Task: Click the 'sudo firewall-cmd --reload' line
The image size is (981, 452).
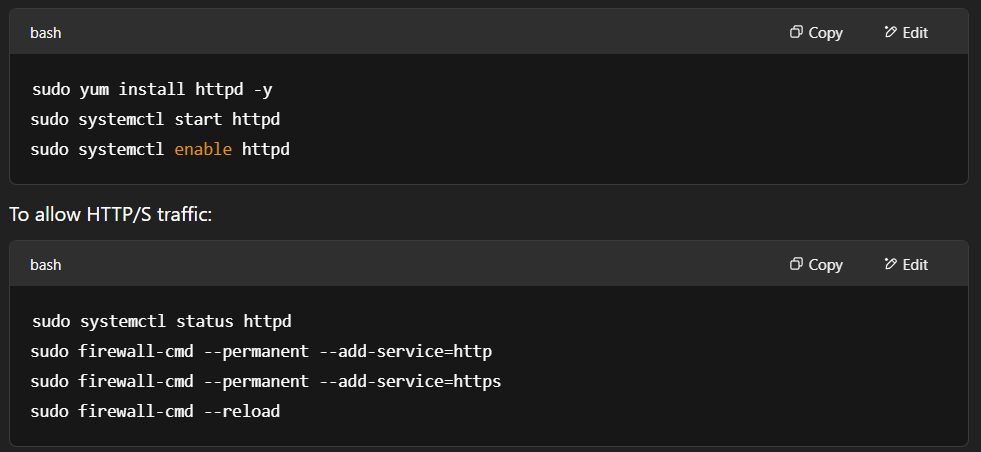Action: 155,412
